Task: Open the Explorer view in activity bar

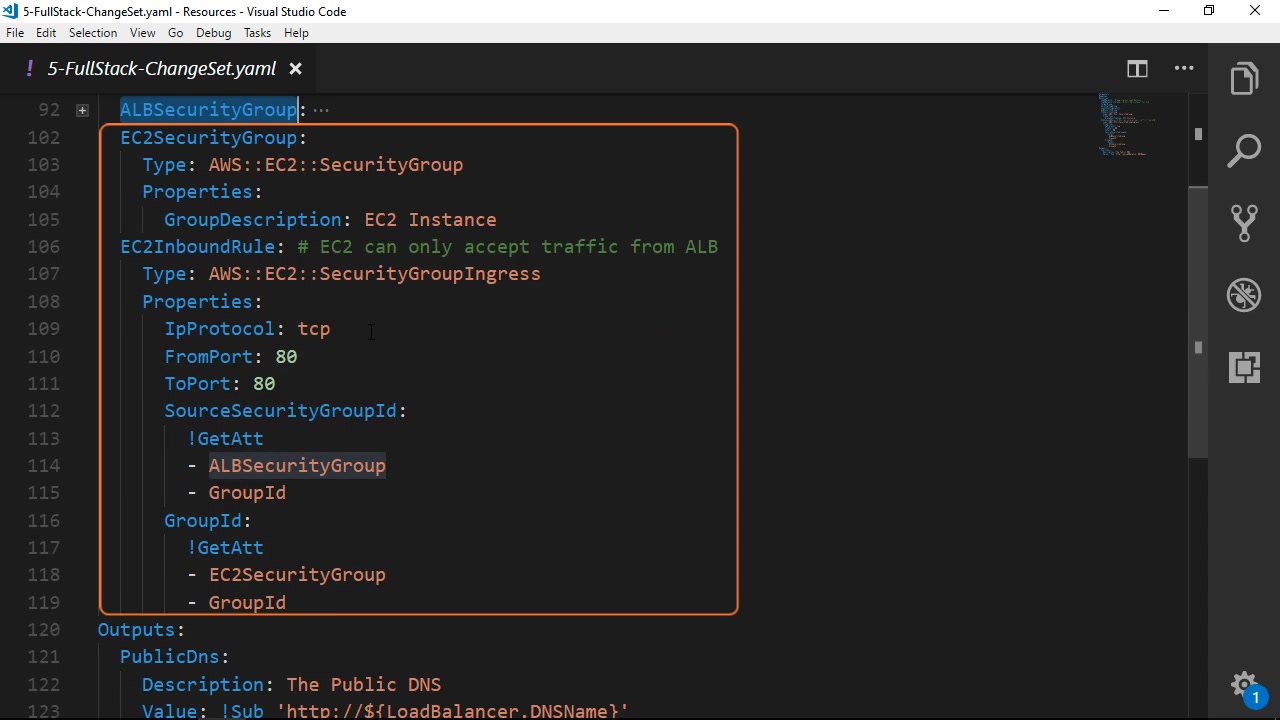Action: (x=1244, y=80)
